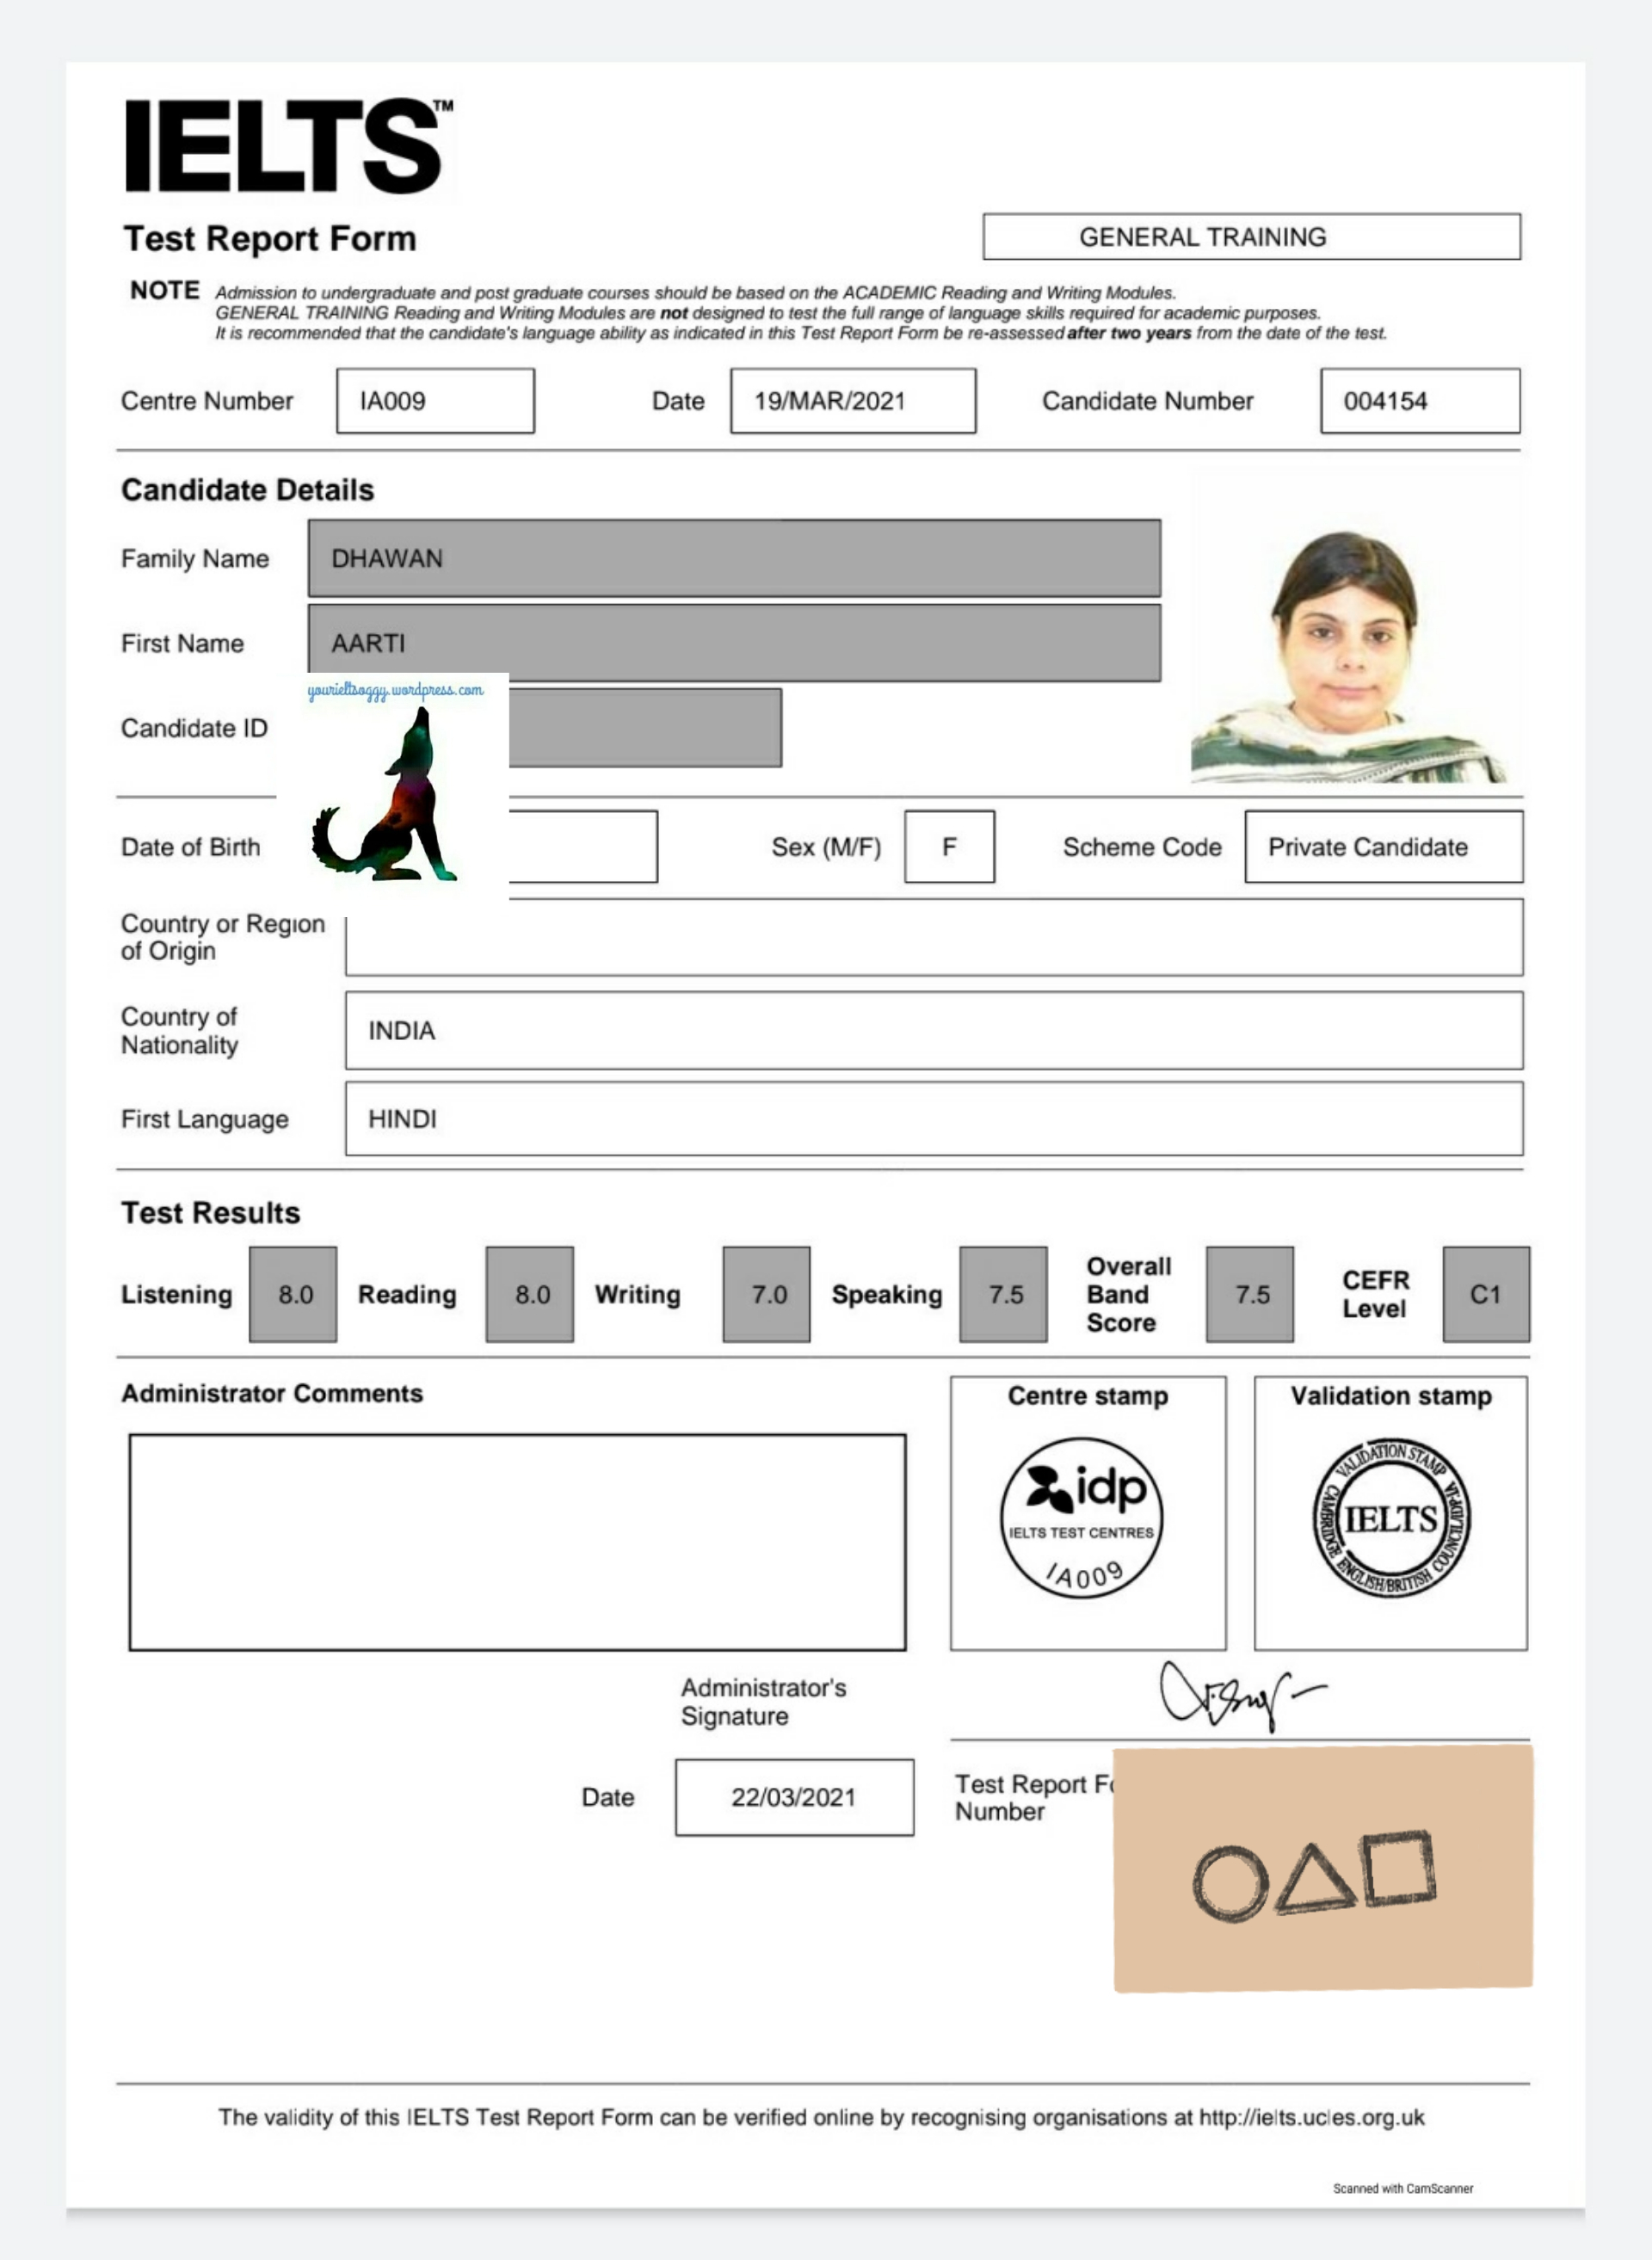Click the Centre Number field IA009

(x=435, y=401)
